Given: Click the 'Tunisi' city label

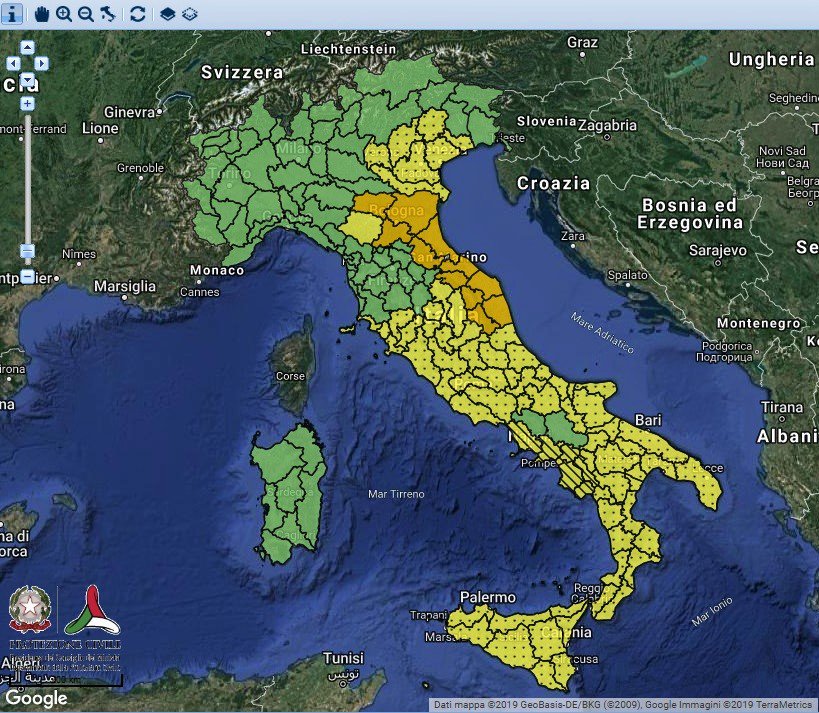Looking at the screenshot, I should 343,658.
